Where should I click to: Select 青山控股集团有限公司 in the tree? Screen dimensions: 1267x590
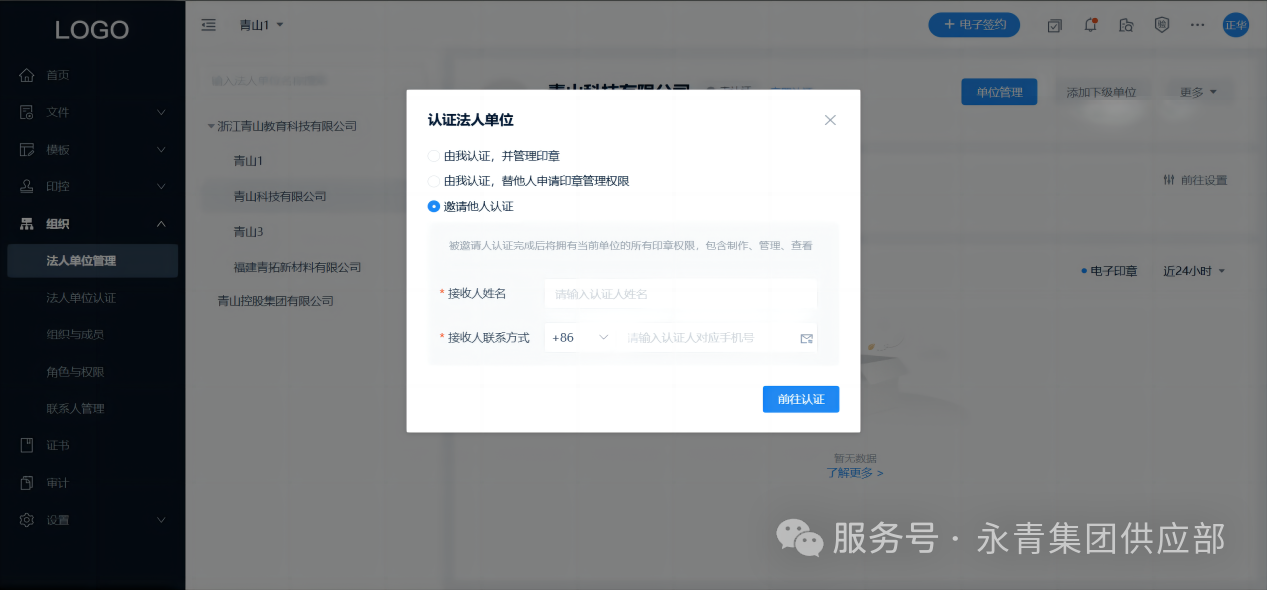276,301
